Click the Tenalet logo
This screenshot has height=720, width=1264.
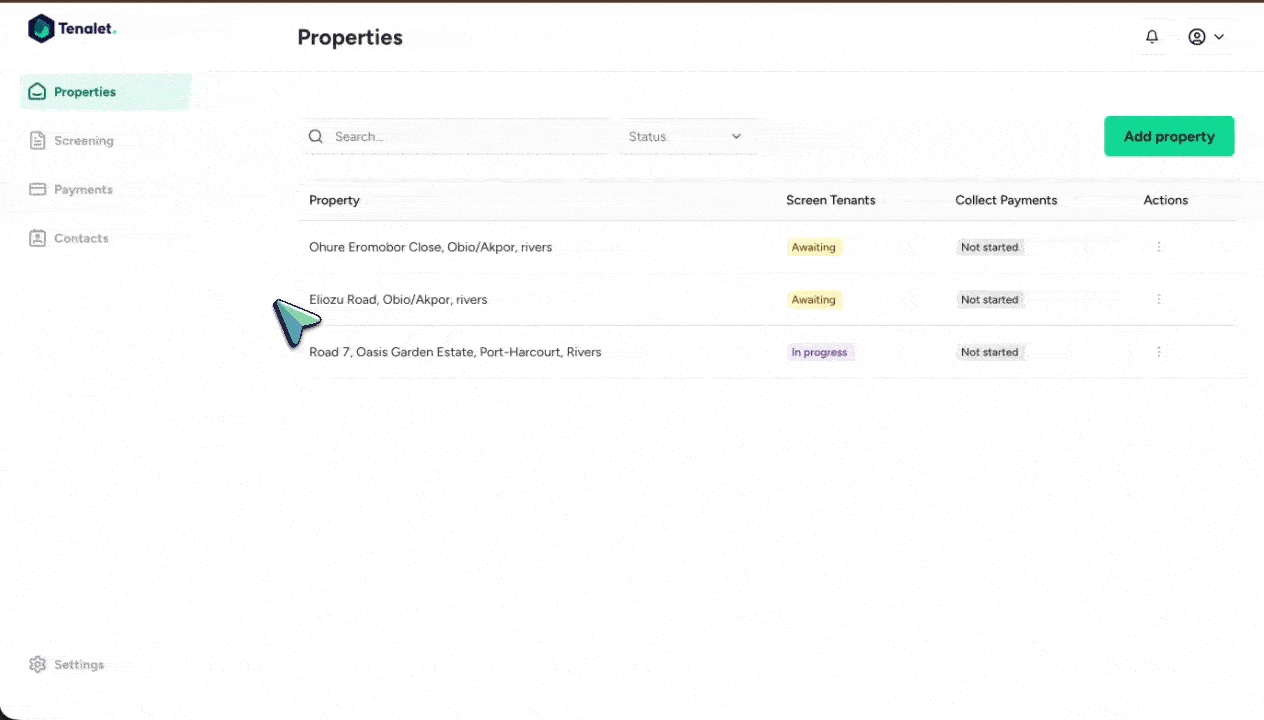pyautogui.click(x=70, y=28)
